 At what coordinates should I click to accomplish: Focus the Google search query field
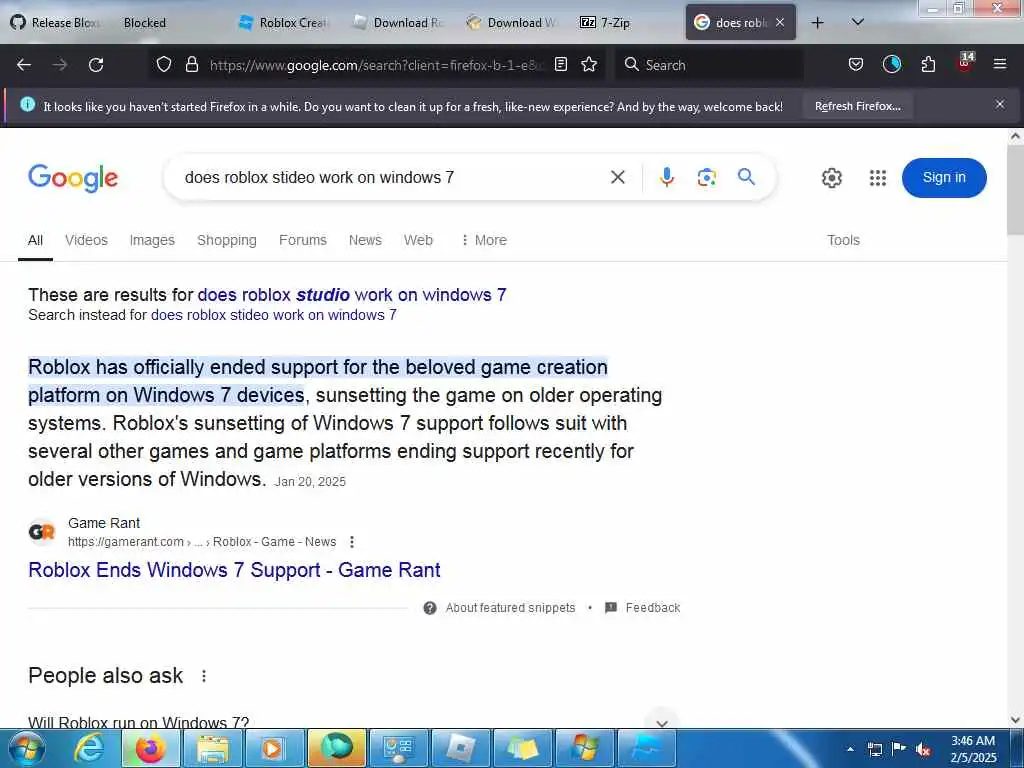pyautogui.click(x=392, y=177)
